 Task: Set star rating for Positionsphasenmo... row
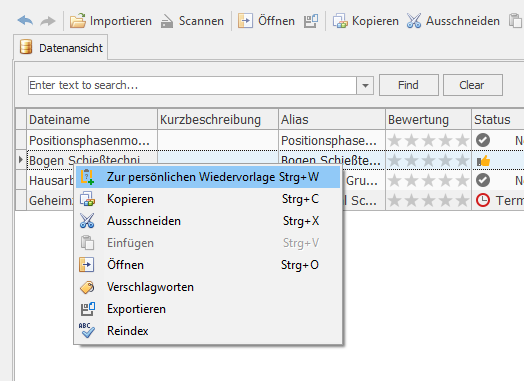point(428,140)
